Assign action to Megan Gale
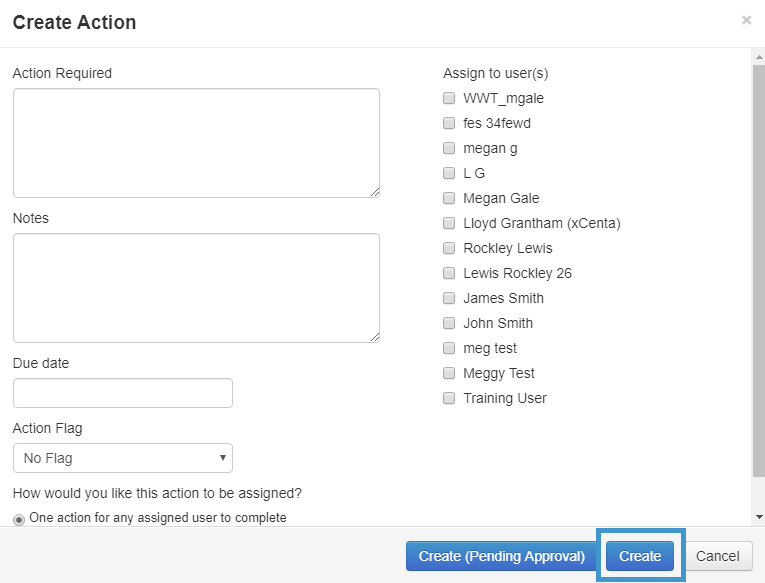The image size is (765, 583). pyautogui.click(x=449, y=198)
